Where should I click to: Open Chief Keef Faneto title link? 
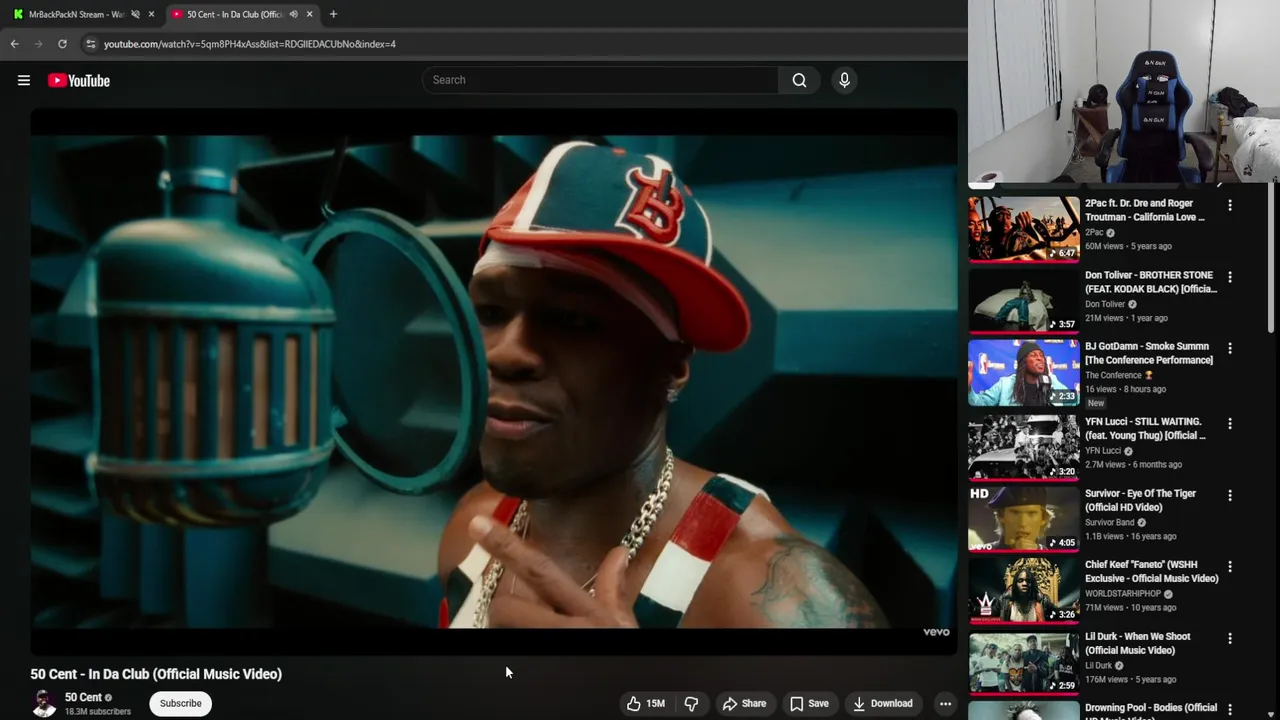(1152, 571)
